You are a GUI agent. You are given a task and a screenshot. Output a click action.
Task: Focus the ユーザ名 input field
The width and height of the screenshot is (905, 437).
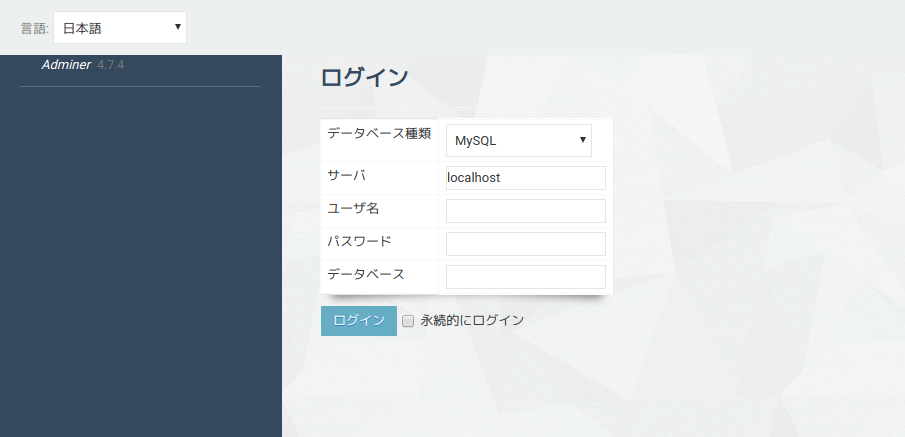point(525,211)
